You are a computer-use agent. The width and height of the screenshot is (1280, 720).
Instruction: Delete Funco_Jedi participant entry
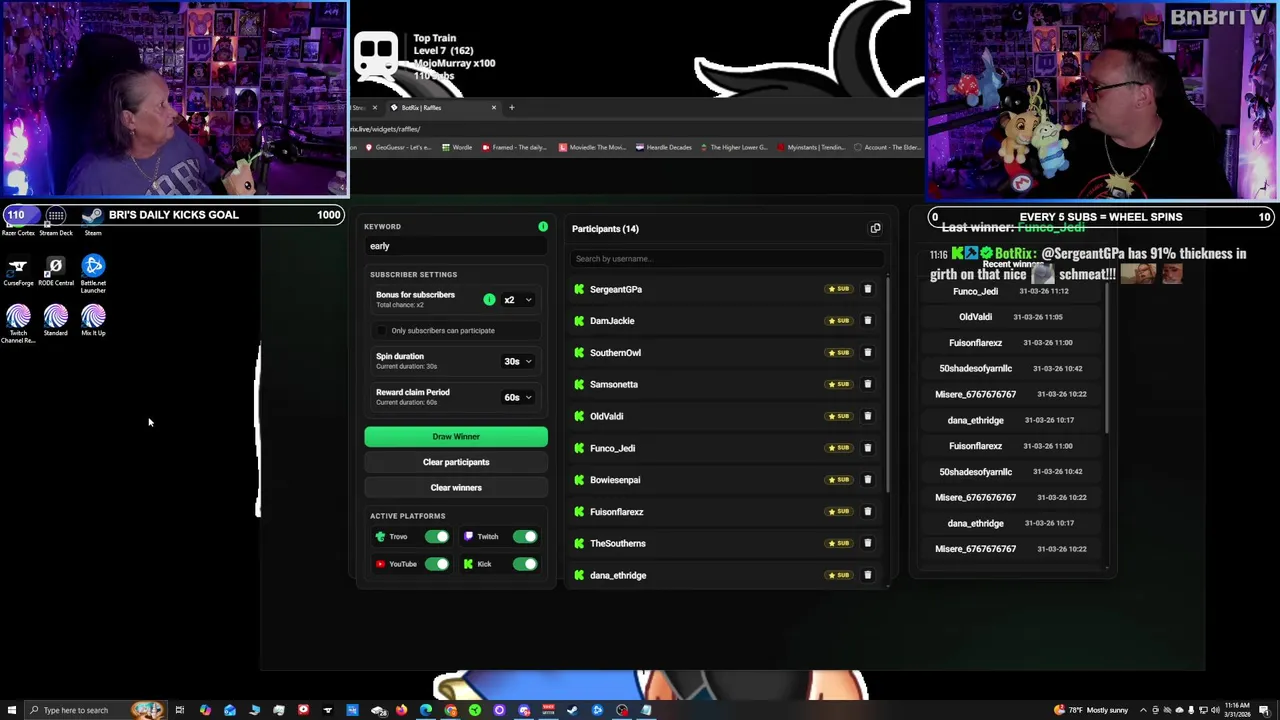click(x=867, y=448)
